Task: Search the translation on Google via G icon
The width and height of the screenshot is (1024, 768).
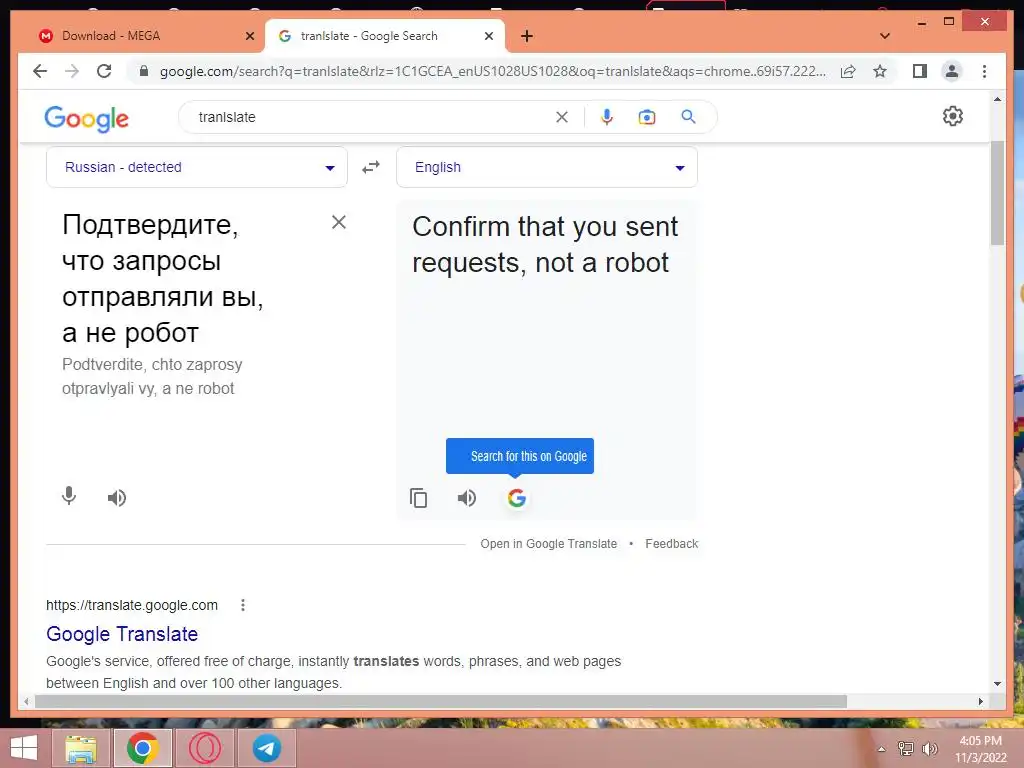Action: click(x=516, y=498)
